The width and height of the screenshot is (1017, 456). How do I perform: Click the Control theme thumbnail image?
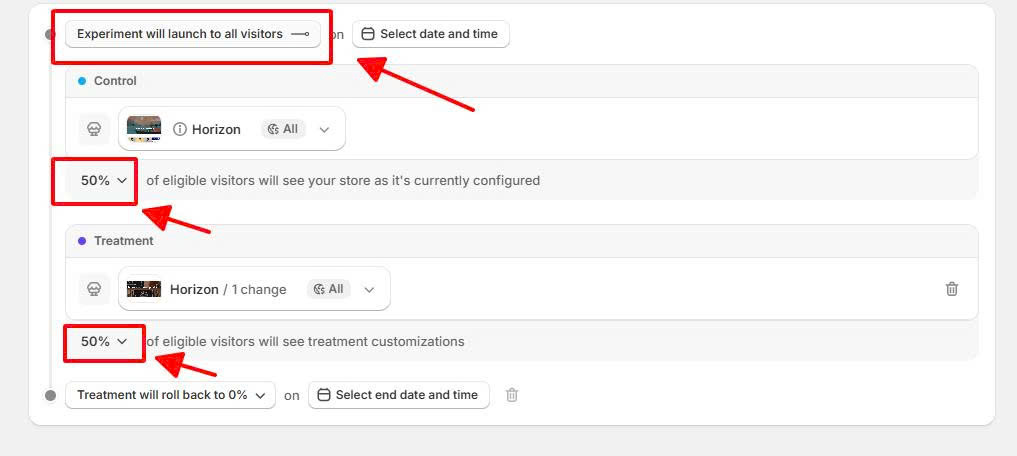[144, 129]
